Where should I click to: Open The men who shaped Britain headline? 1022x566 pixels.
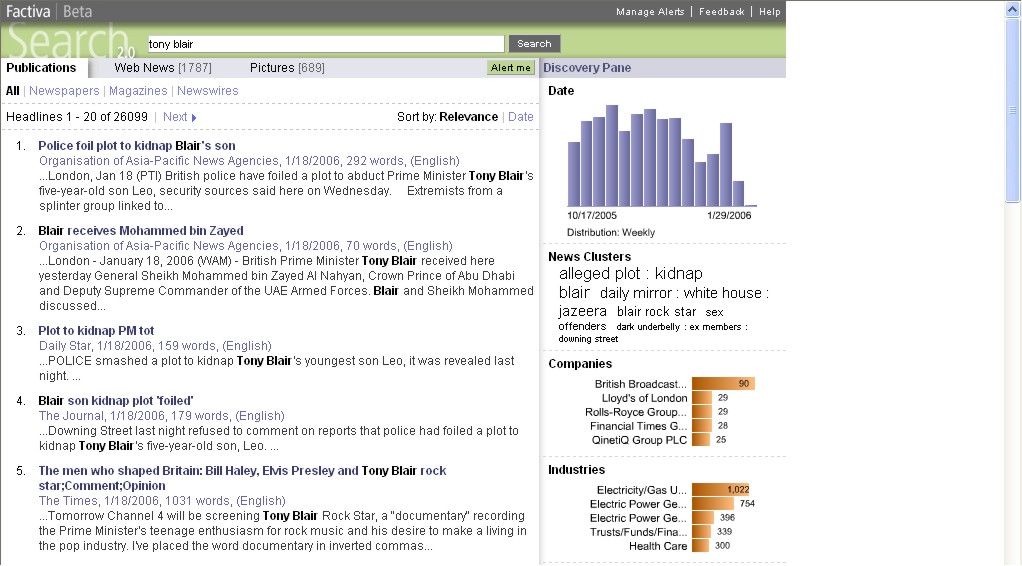pos(242,478)
